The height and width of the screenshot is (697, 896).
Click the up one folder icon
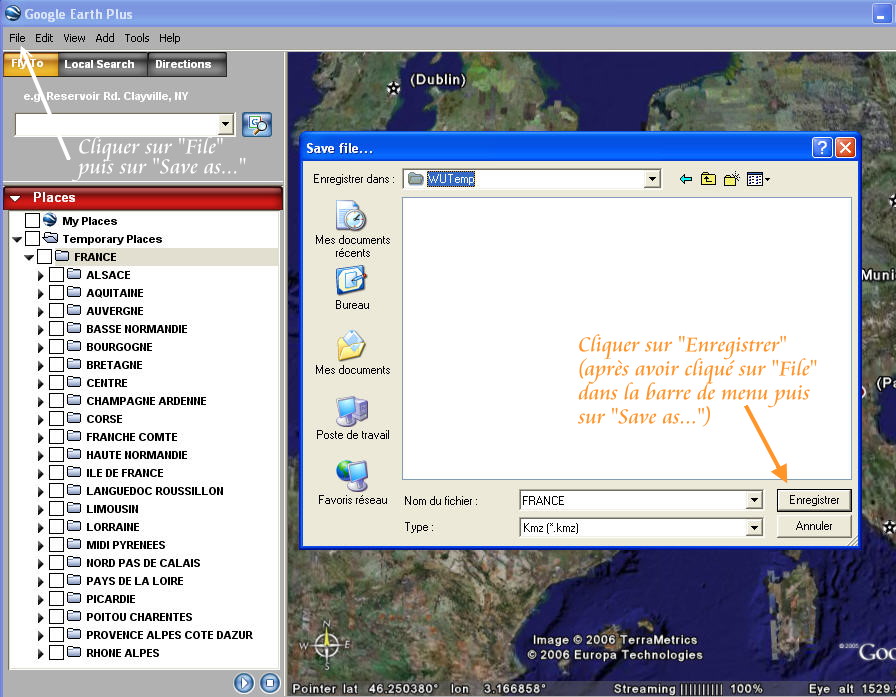pos(708,179)
